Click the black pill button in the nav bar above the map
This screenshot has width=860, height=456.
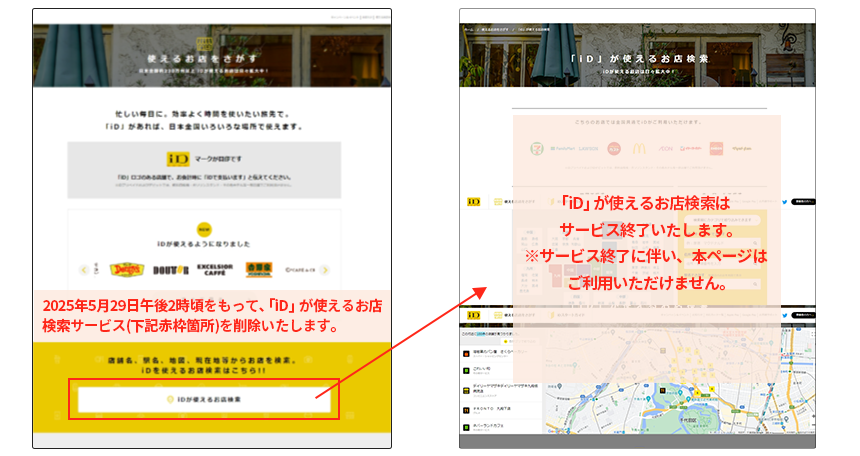point(803,315)
